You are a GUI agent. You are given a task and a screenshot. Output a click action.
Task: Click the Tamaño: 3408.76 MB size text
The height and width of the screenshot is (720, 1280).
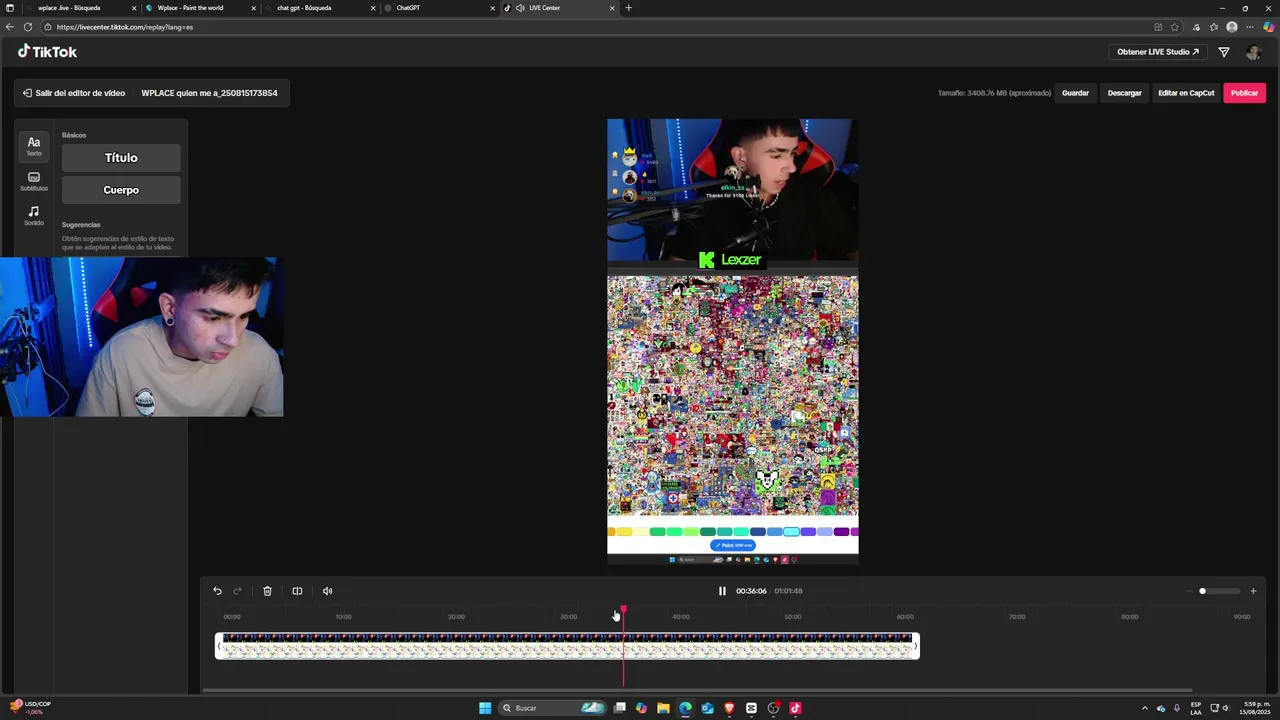pyautogui.click(x=994, y=93)
